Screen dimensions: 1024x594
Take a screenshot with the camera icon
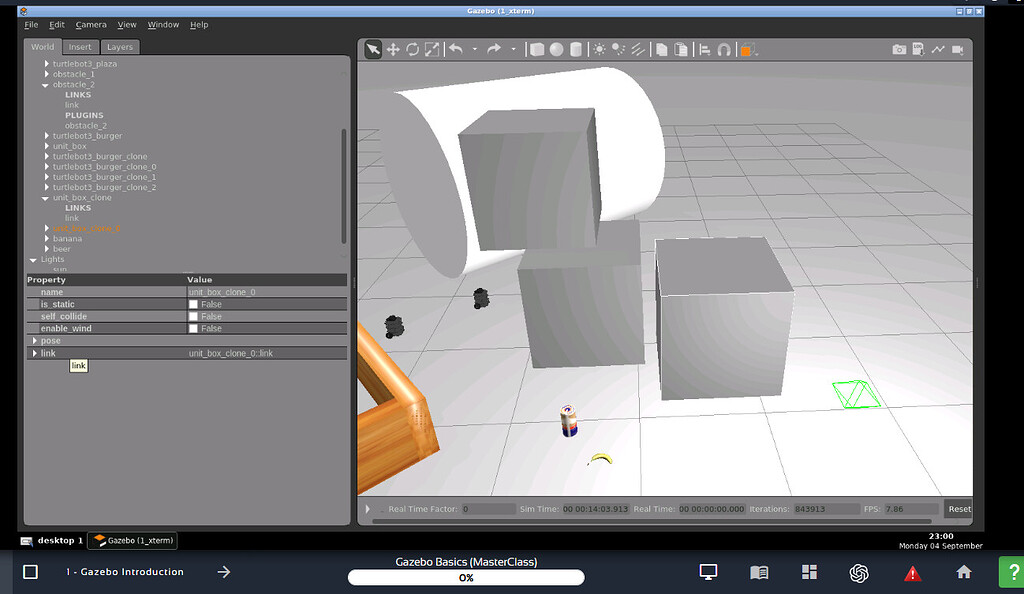[x=899, y=48]
